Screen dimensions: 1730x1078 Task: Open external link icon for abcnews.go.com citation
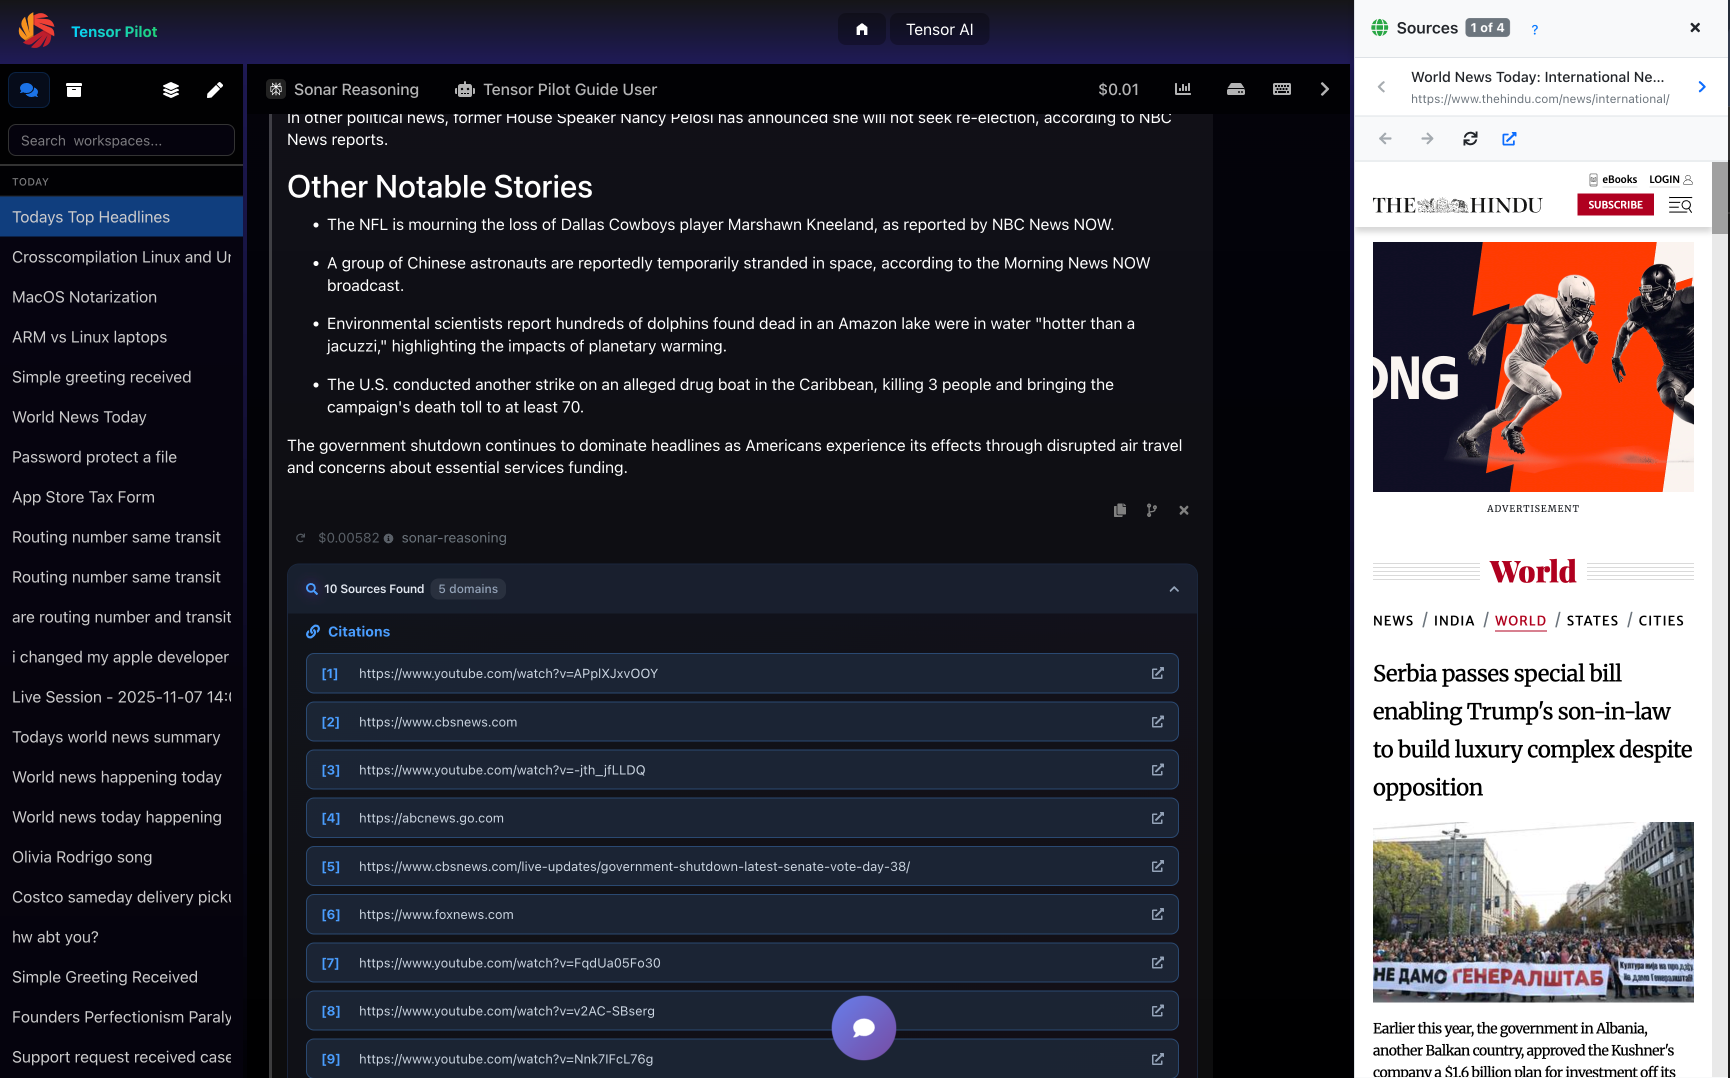(1157, 818)
